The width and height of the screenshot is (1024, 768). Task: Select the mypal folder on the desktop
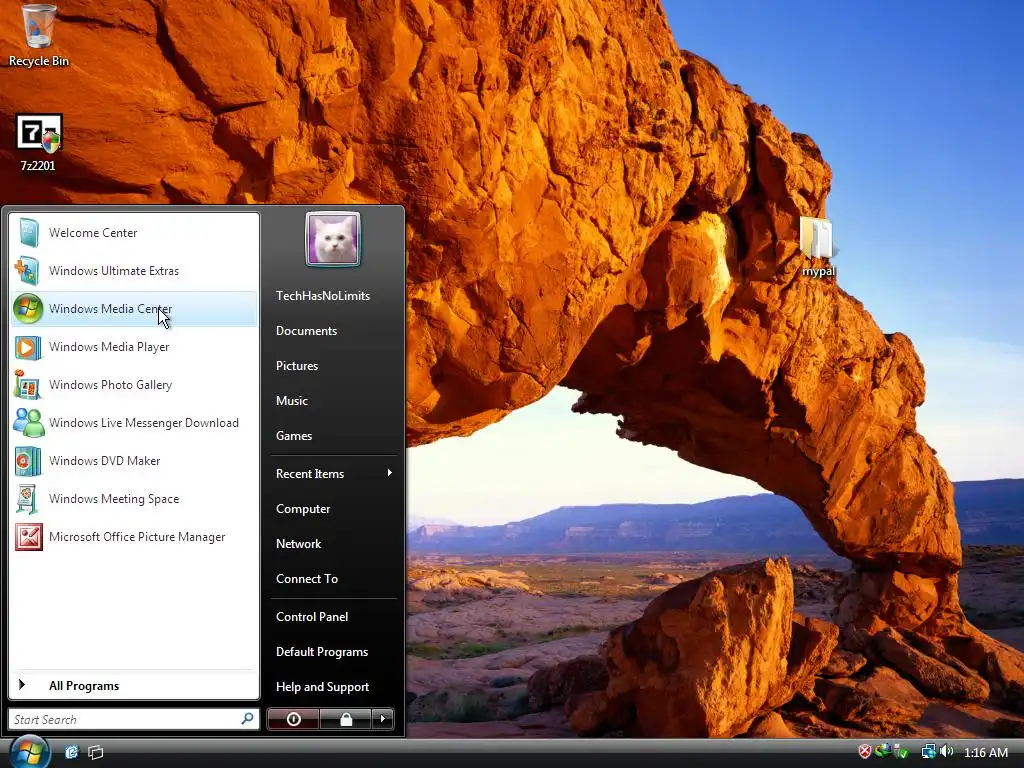(818, 246)
